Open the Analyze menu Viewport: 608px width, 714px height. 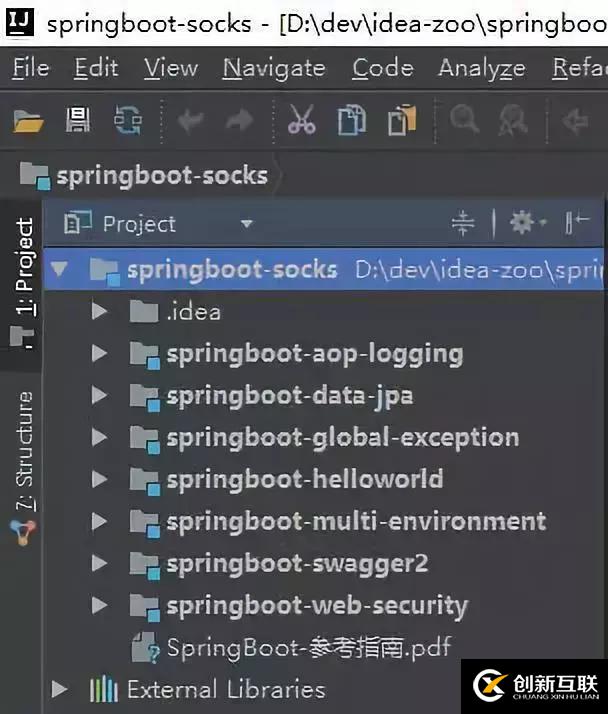[481, 68]
